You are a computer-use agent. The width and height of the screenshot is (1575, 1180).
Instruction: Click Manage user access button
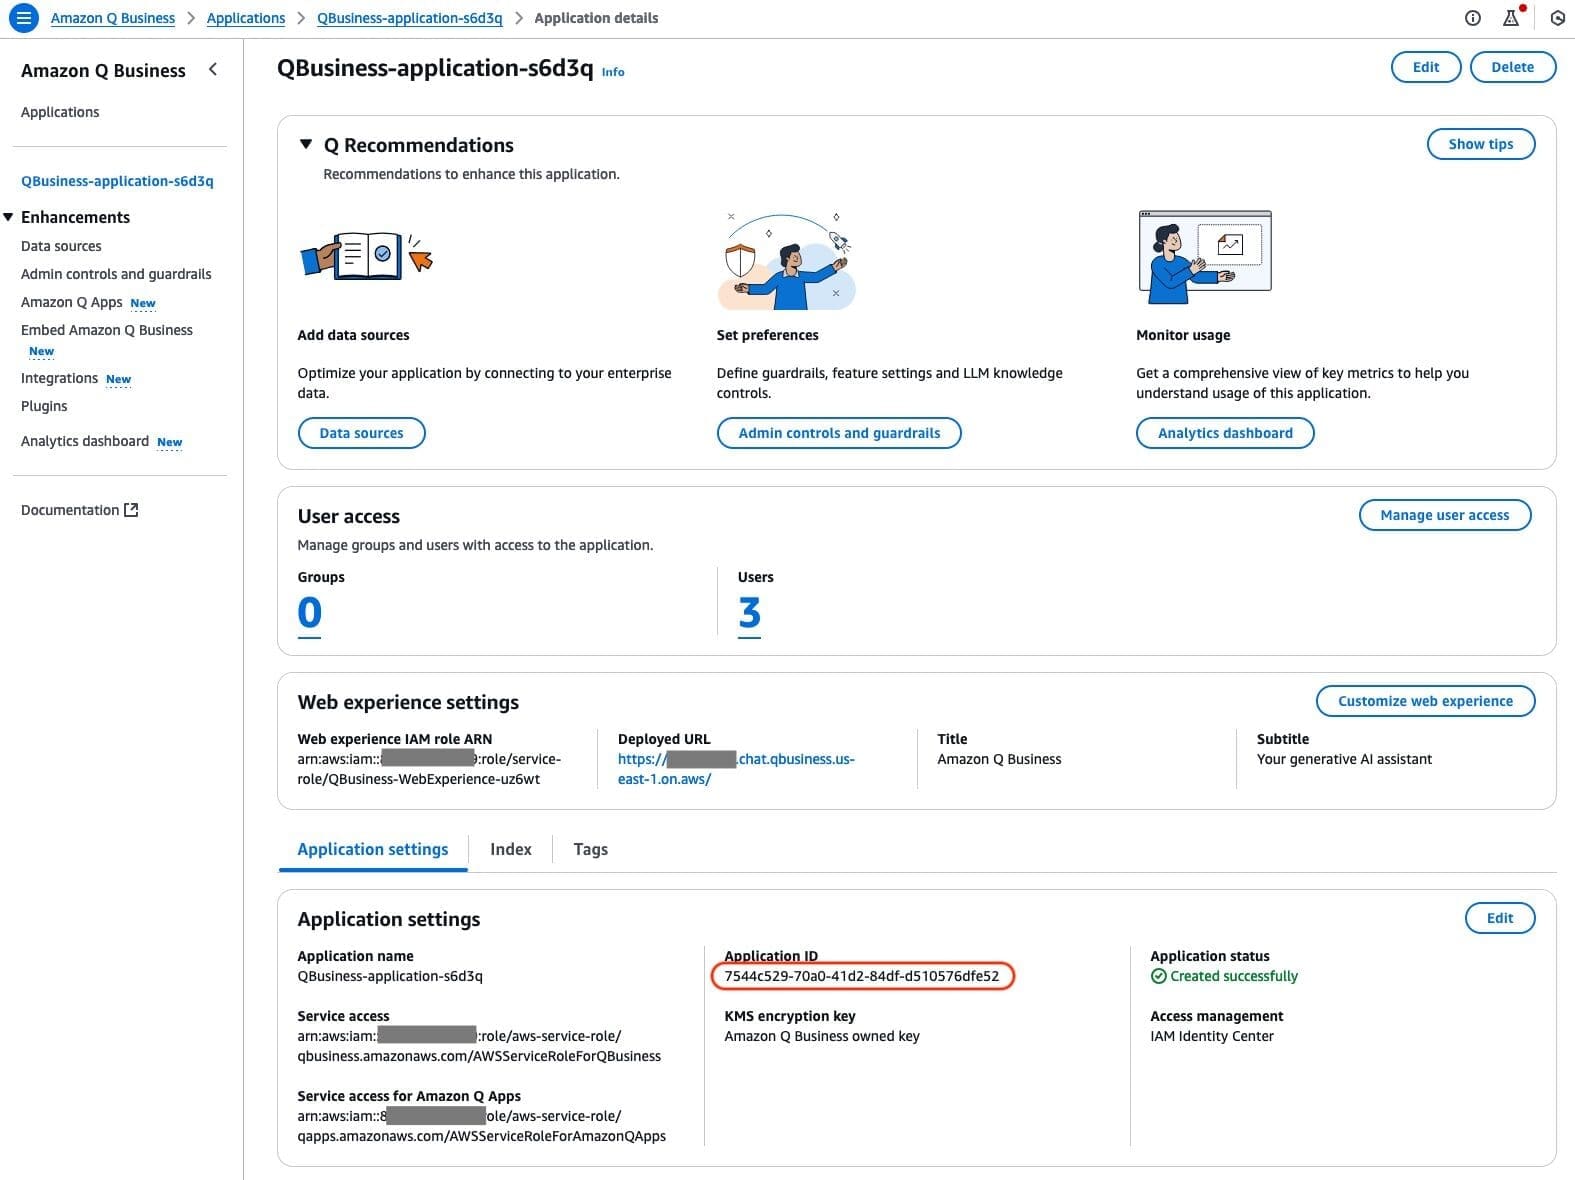pos(1445,515)
